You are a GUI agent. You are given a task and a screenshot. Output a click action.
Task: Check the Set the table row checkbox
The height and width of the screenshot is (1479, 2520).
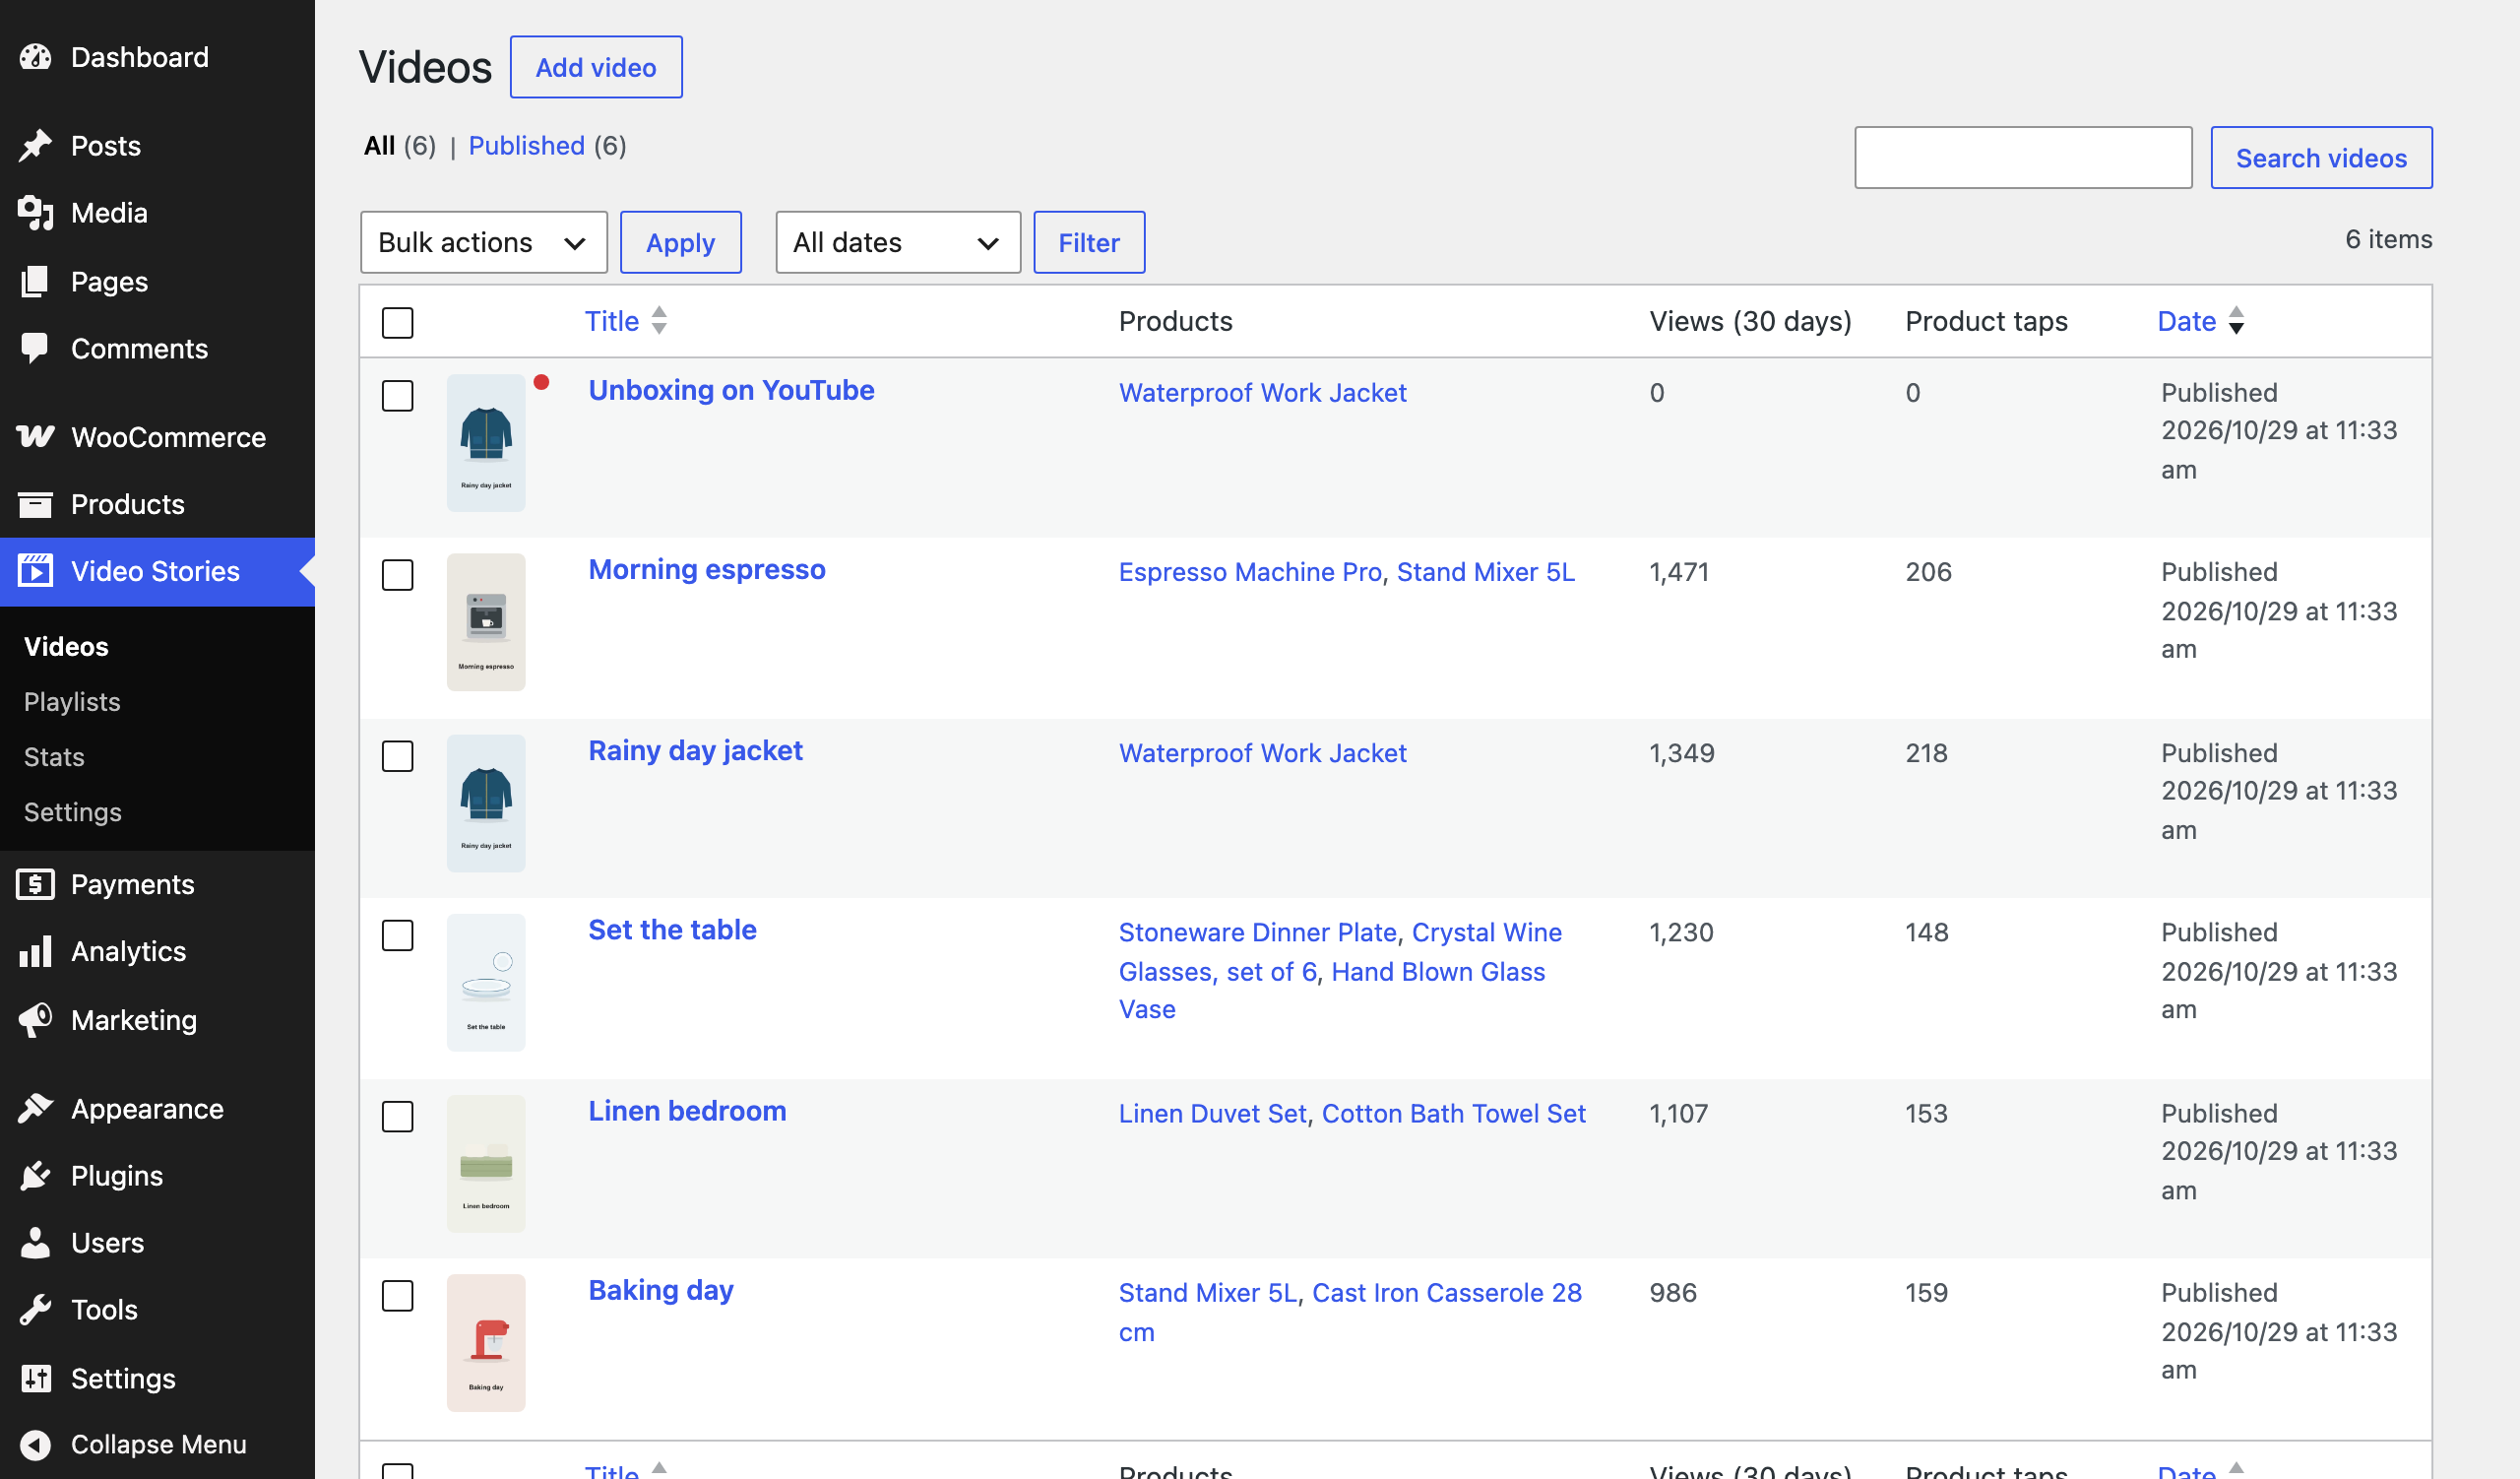pyautogui.click(x=398, y=936)
